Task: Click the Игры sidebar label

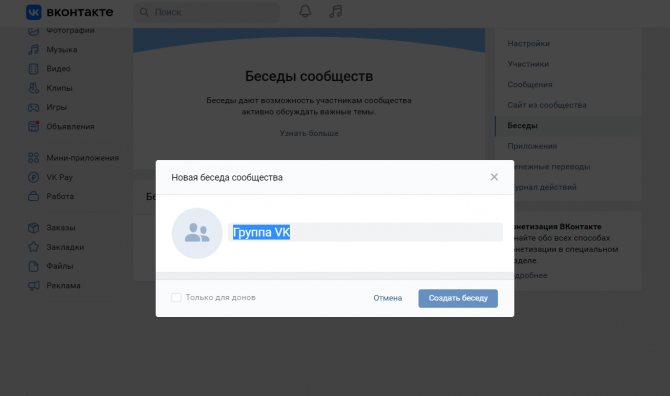Action: point(56,107)
